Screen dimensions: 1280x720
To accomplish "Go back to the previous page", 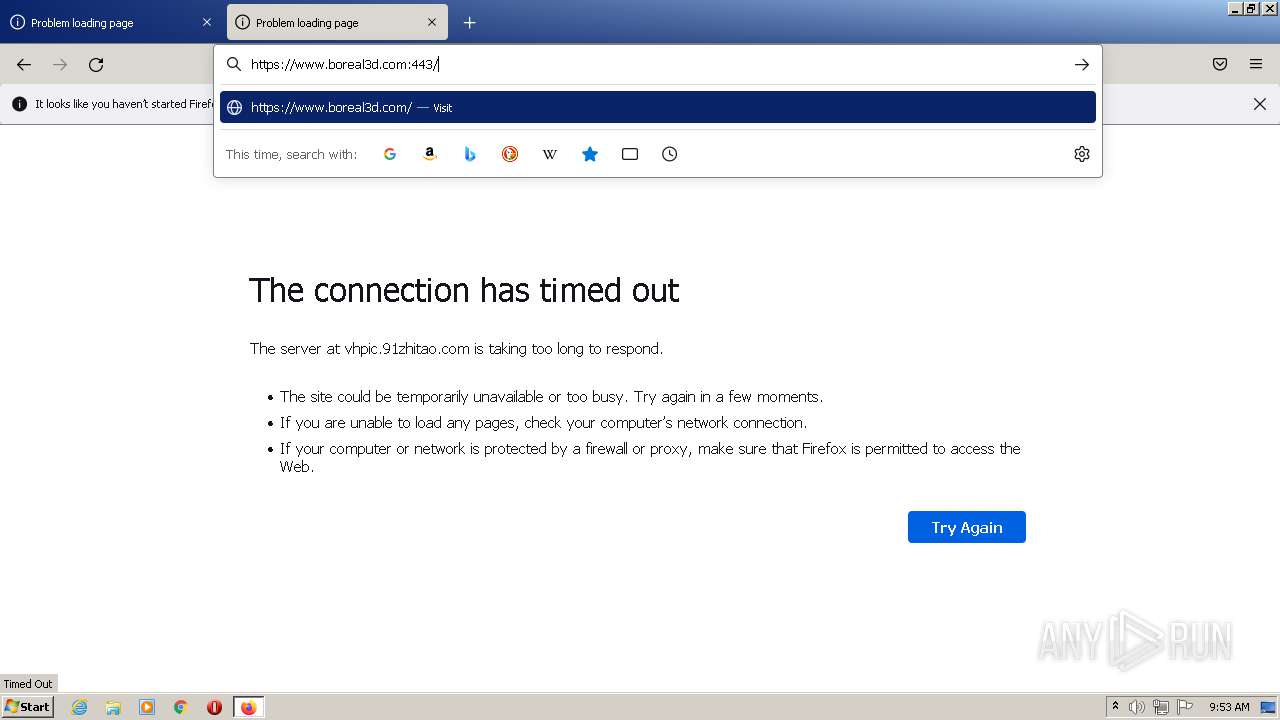I will point(24,64).
